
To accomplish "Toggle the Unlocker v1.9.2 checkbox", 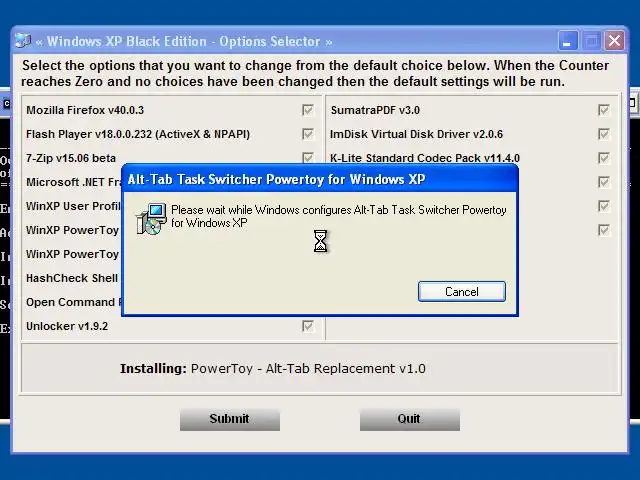I will pyautogui.click(x=308, y=326).
